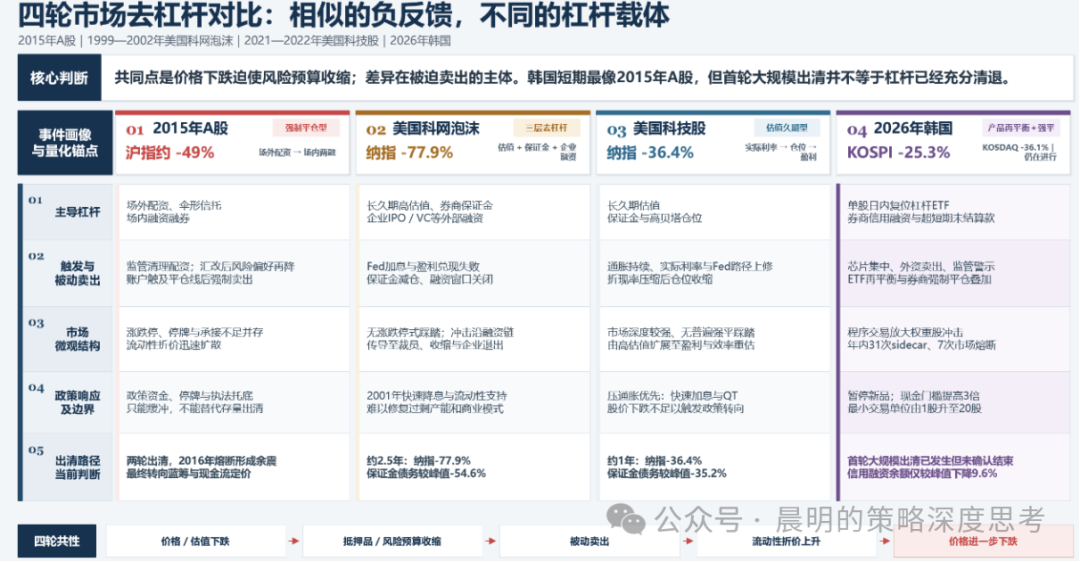Click the sentence starting '共同点是价格下跌迫使风险预算收缩'
Viewport: 1080px width, 562px height.
click(562, 78)
